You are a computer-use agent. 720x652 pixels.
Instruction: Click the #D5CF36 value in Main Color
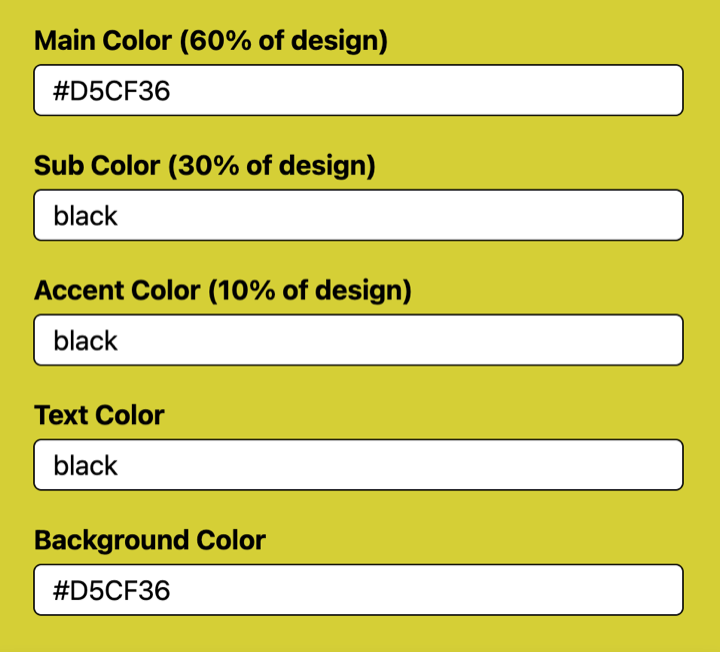tap(112, 92)
